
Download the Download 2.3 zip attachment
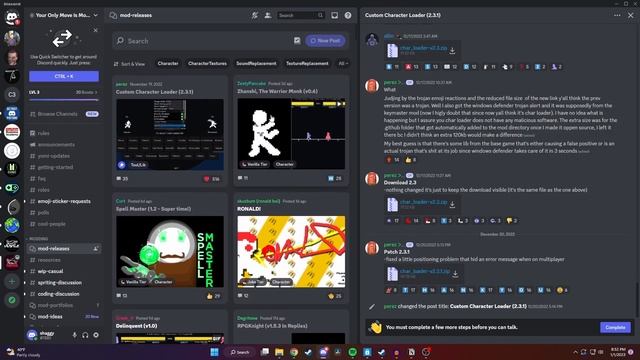(452, 205)
